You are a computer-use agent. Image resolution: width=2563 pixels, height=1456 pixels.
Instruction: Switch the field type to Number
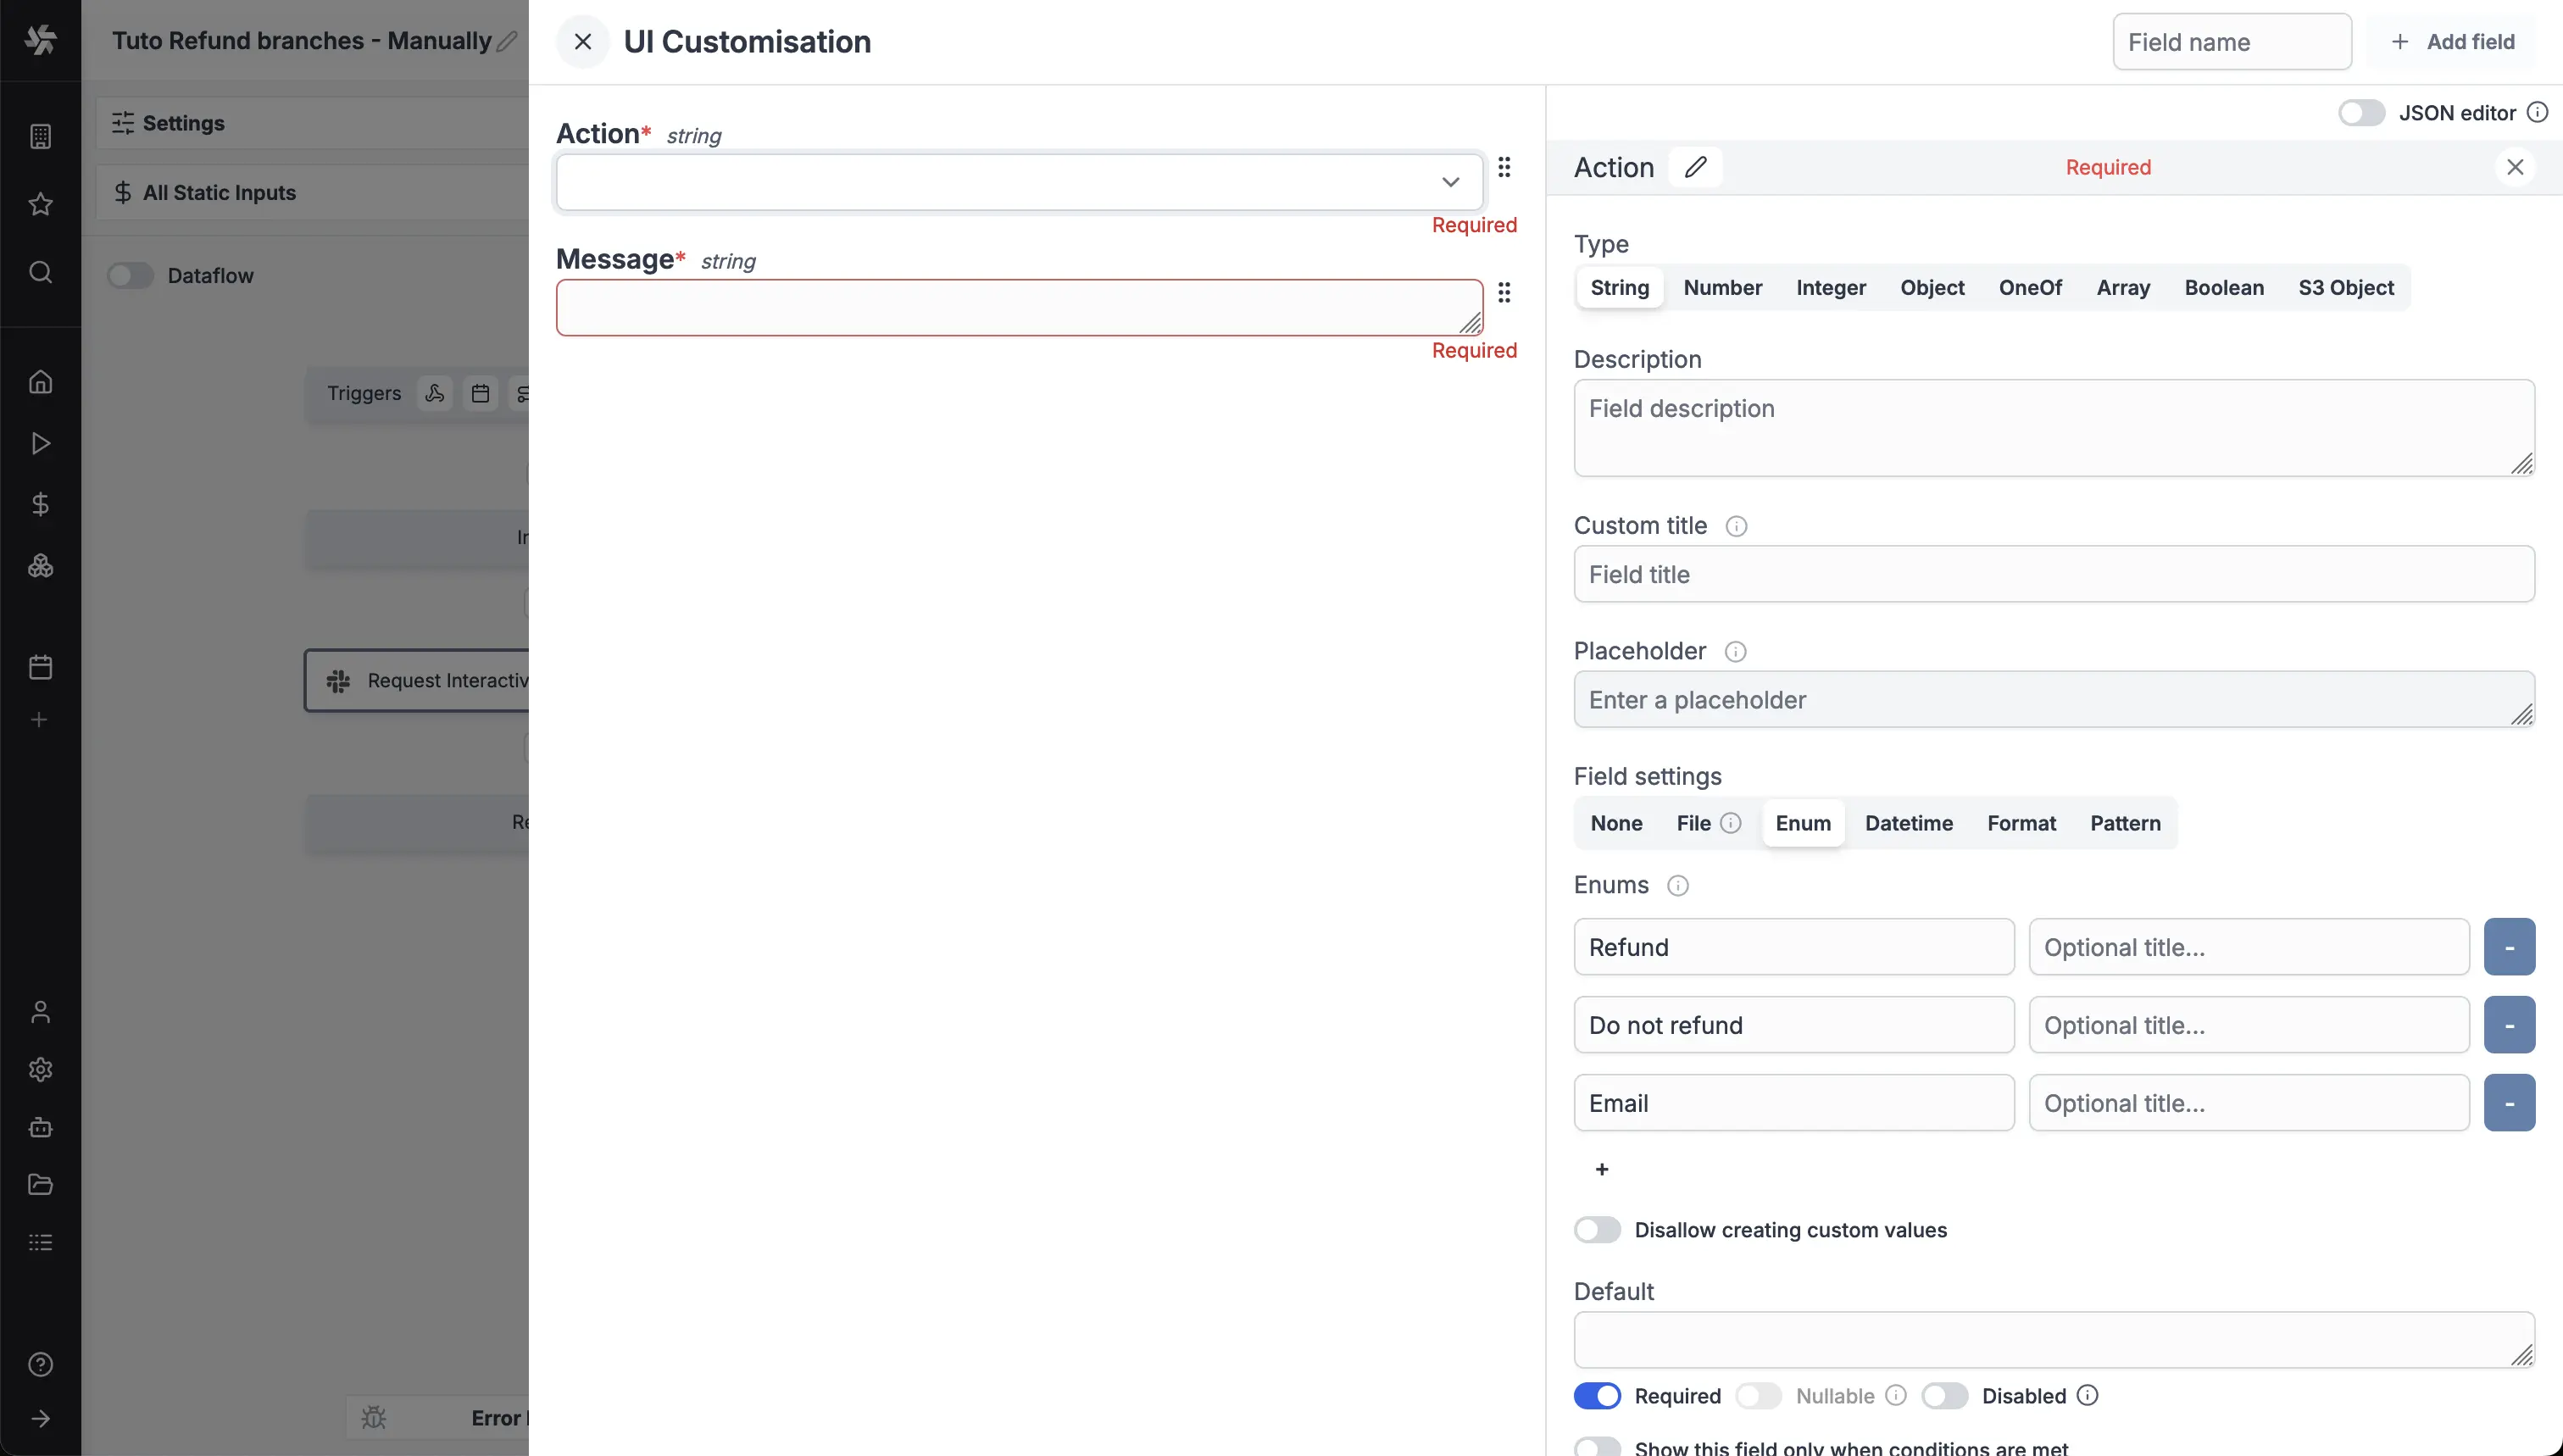(x=1722, y=287)
